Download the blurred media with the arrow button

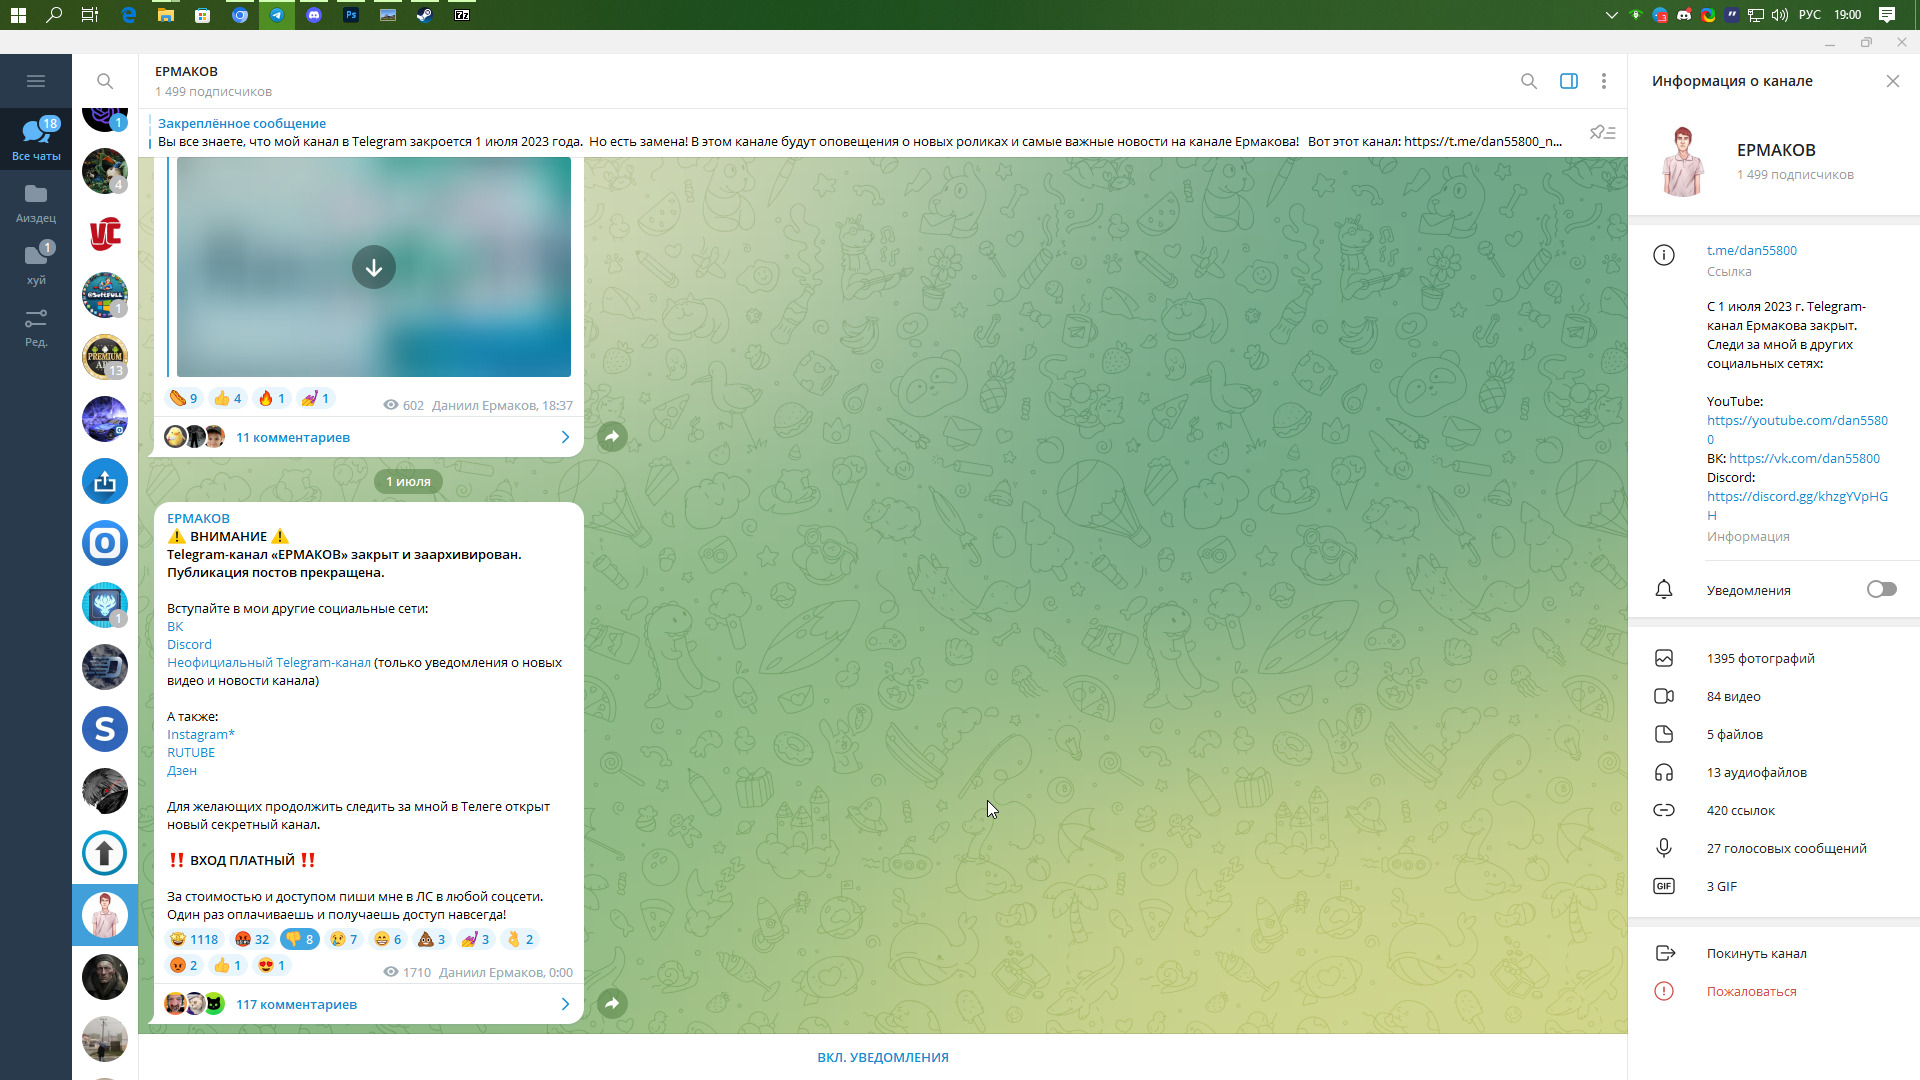click(x=374, y=267)
